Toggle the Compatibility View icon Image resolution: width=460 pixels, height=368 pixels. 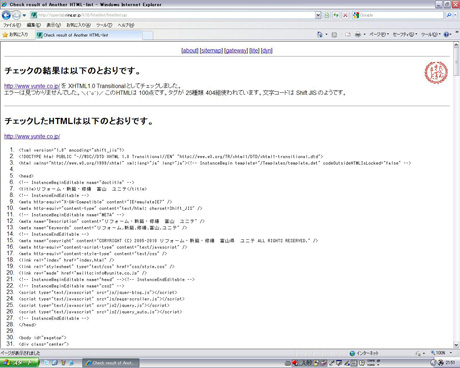tap(327, 15)
